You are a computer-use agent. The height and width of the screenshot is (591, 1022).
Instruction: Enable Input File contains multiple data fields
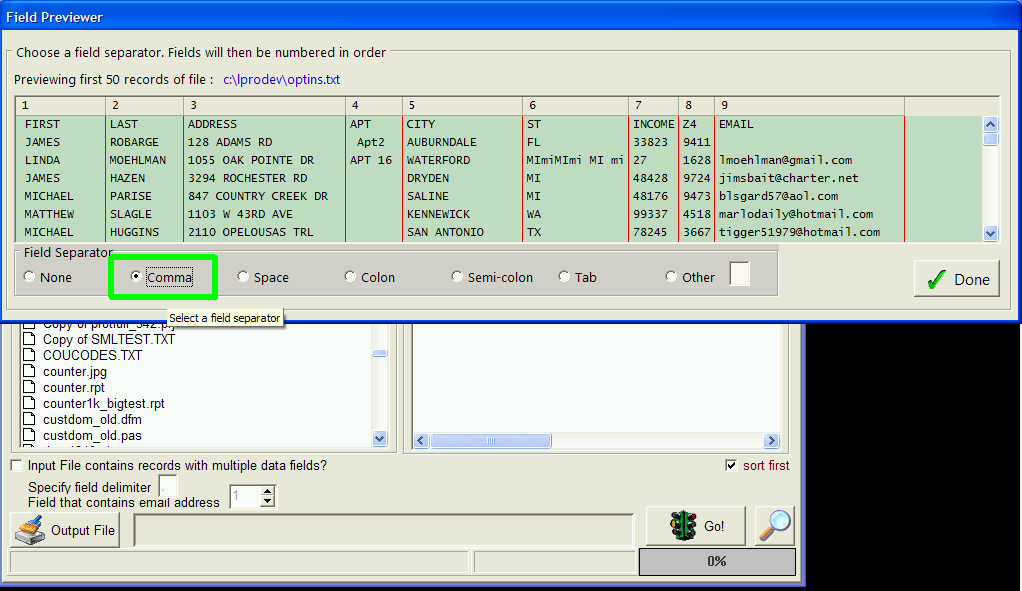(x=16, y=465)
